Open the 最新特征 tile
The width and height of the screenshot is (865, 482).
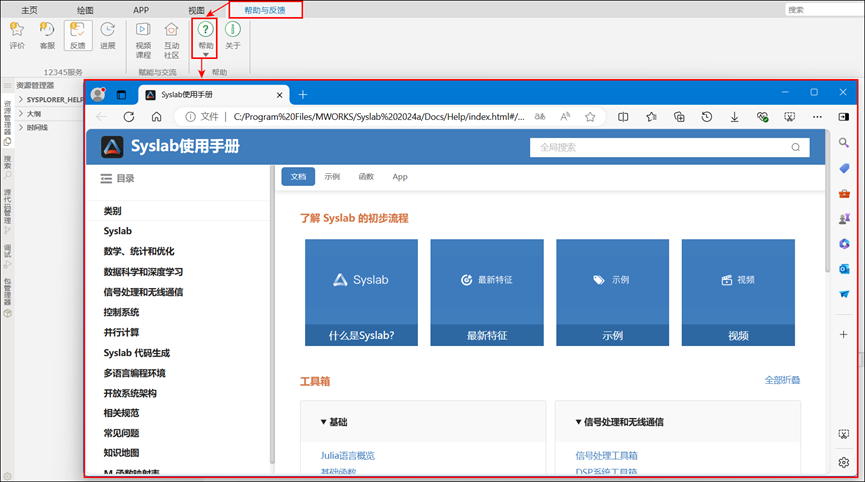pyautogui.click(x=487, y=292)
